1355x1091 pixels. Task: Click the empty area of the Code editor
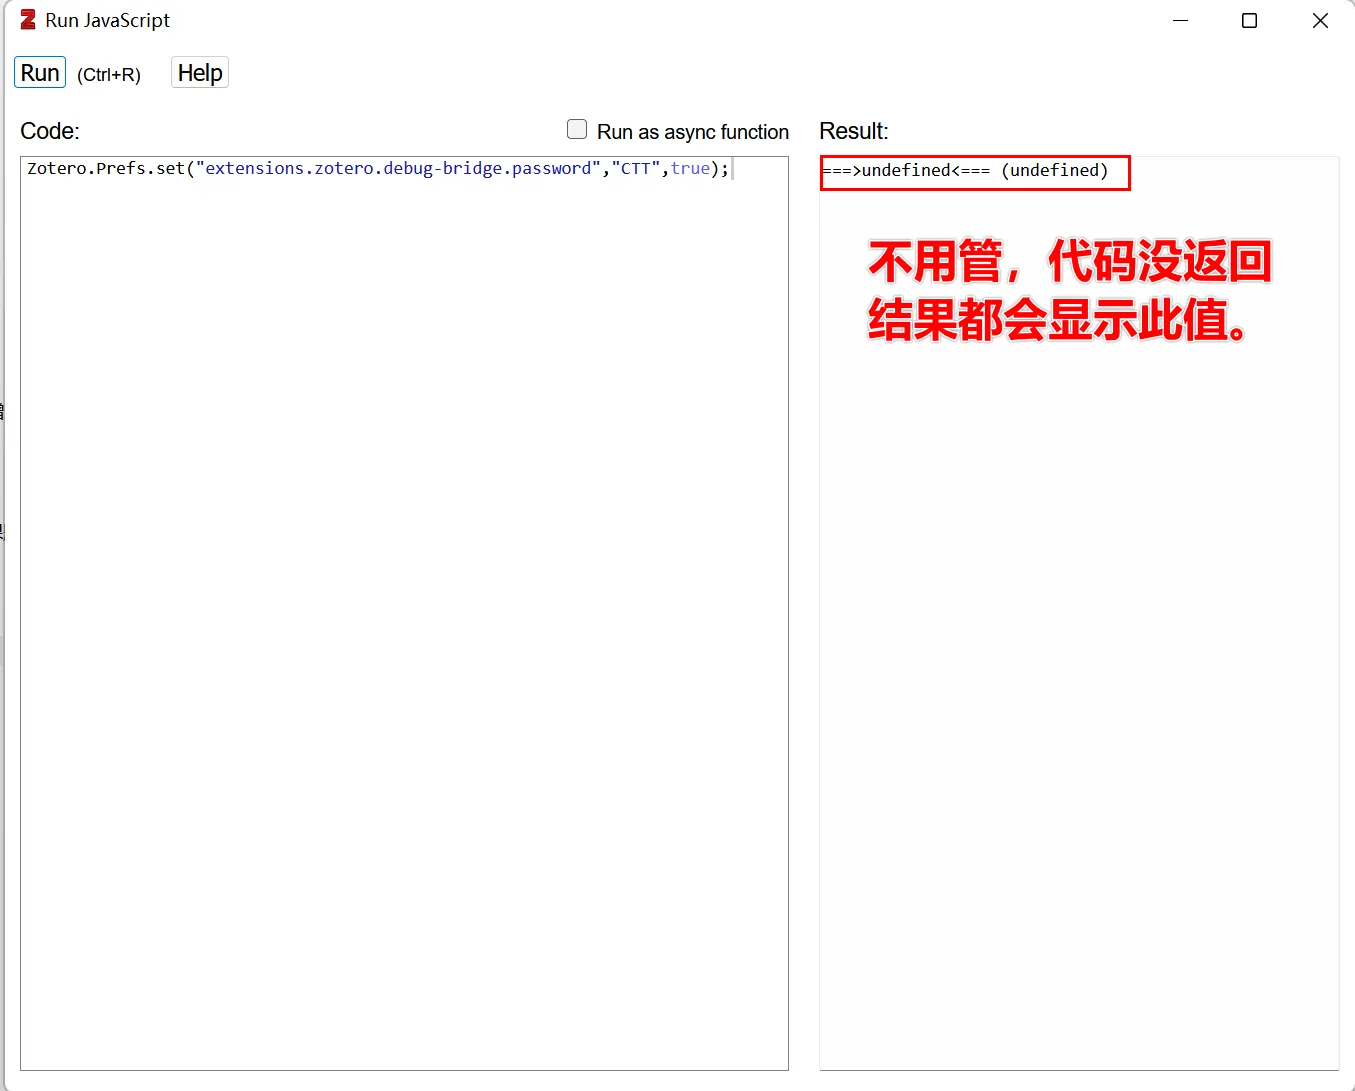(404, 620)
